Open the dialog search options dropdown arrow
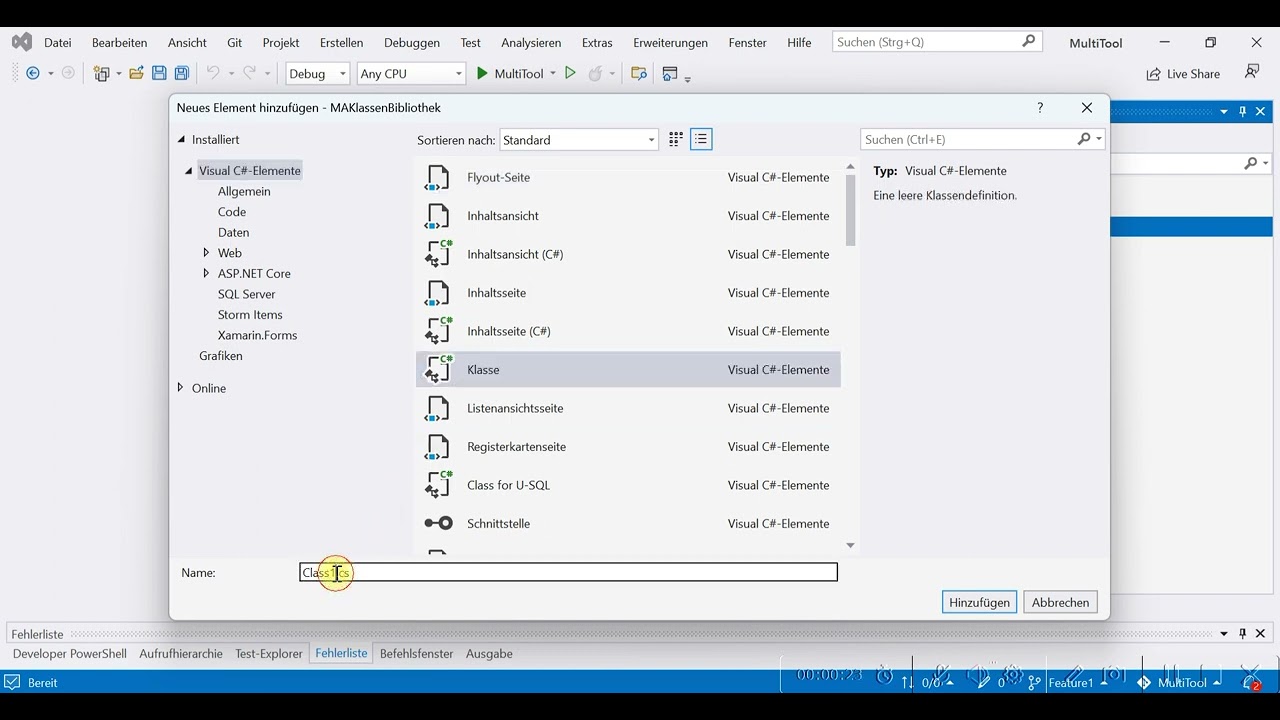This screenshot has width=1280, height=720. point(1099,140)
